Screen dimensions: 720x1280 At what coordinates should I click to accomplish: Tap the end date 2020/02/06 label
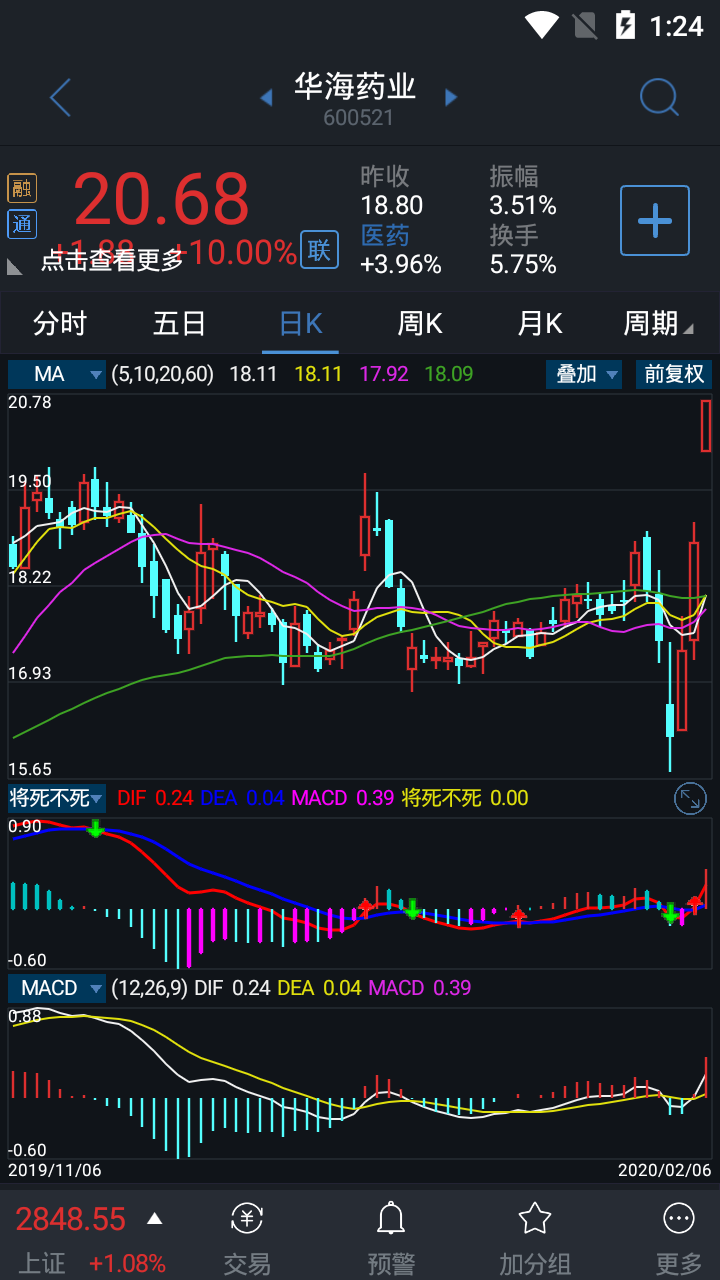tap(664, 1169)
